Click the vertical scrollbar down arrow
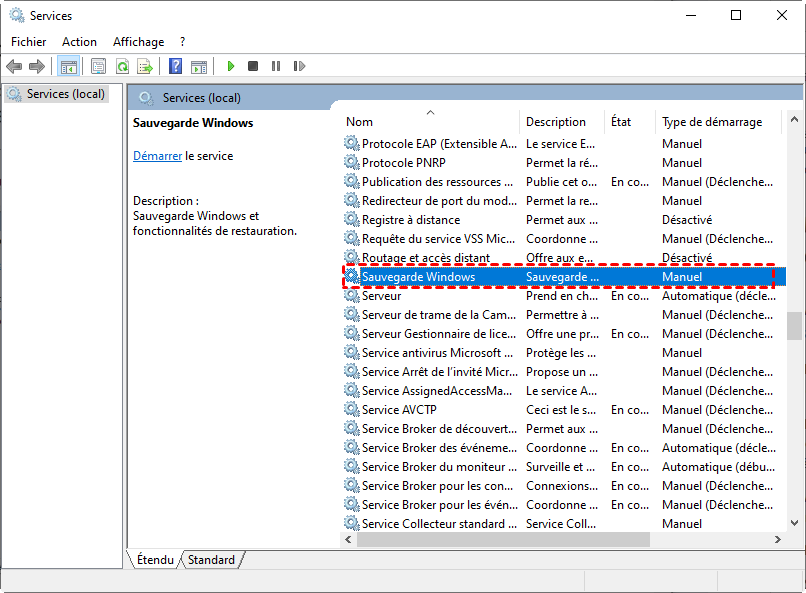 794,524
